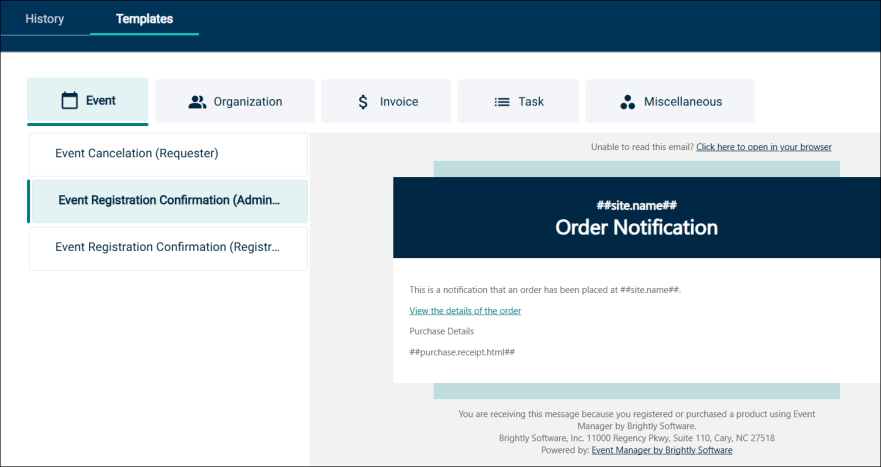The width and height of the screenshot is (881, 467).
Task: Open the Event category label
Action: point(101,101)
